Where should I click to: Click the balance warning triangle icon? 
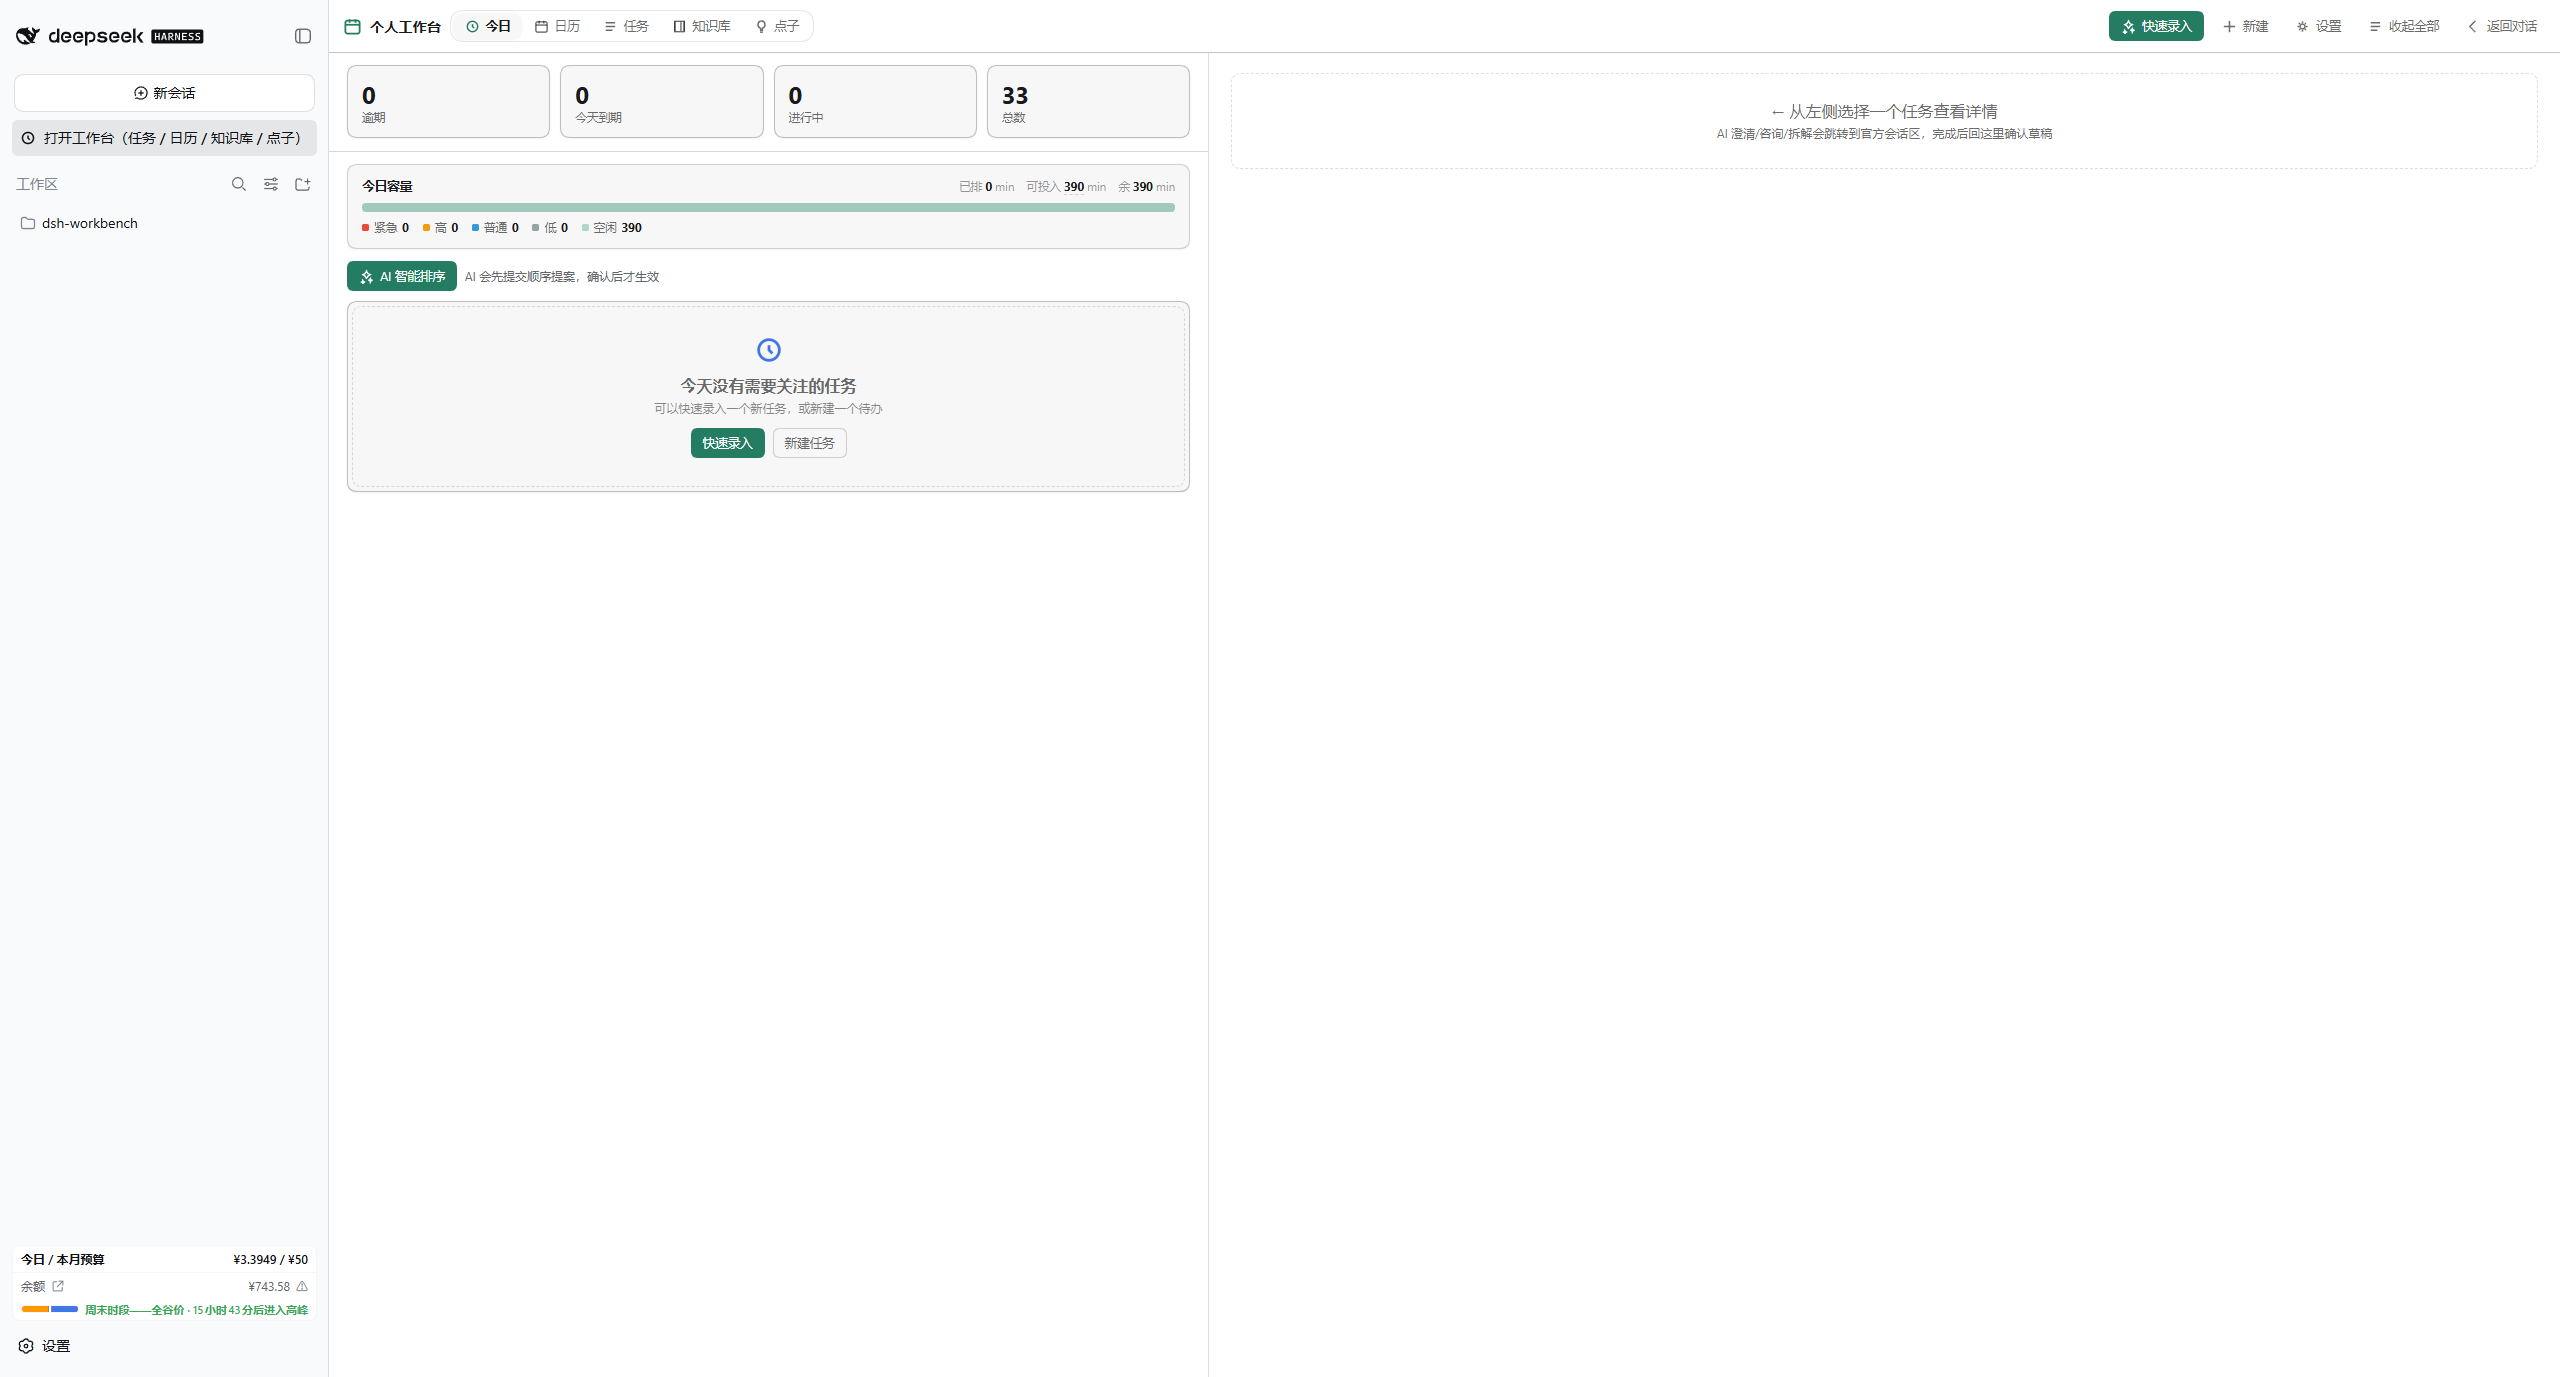(x=302, y=1286)
